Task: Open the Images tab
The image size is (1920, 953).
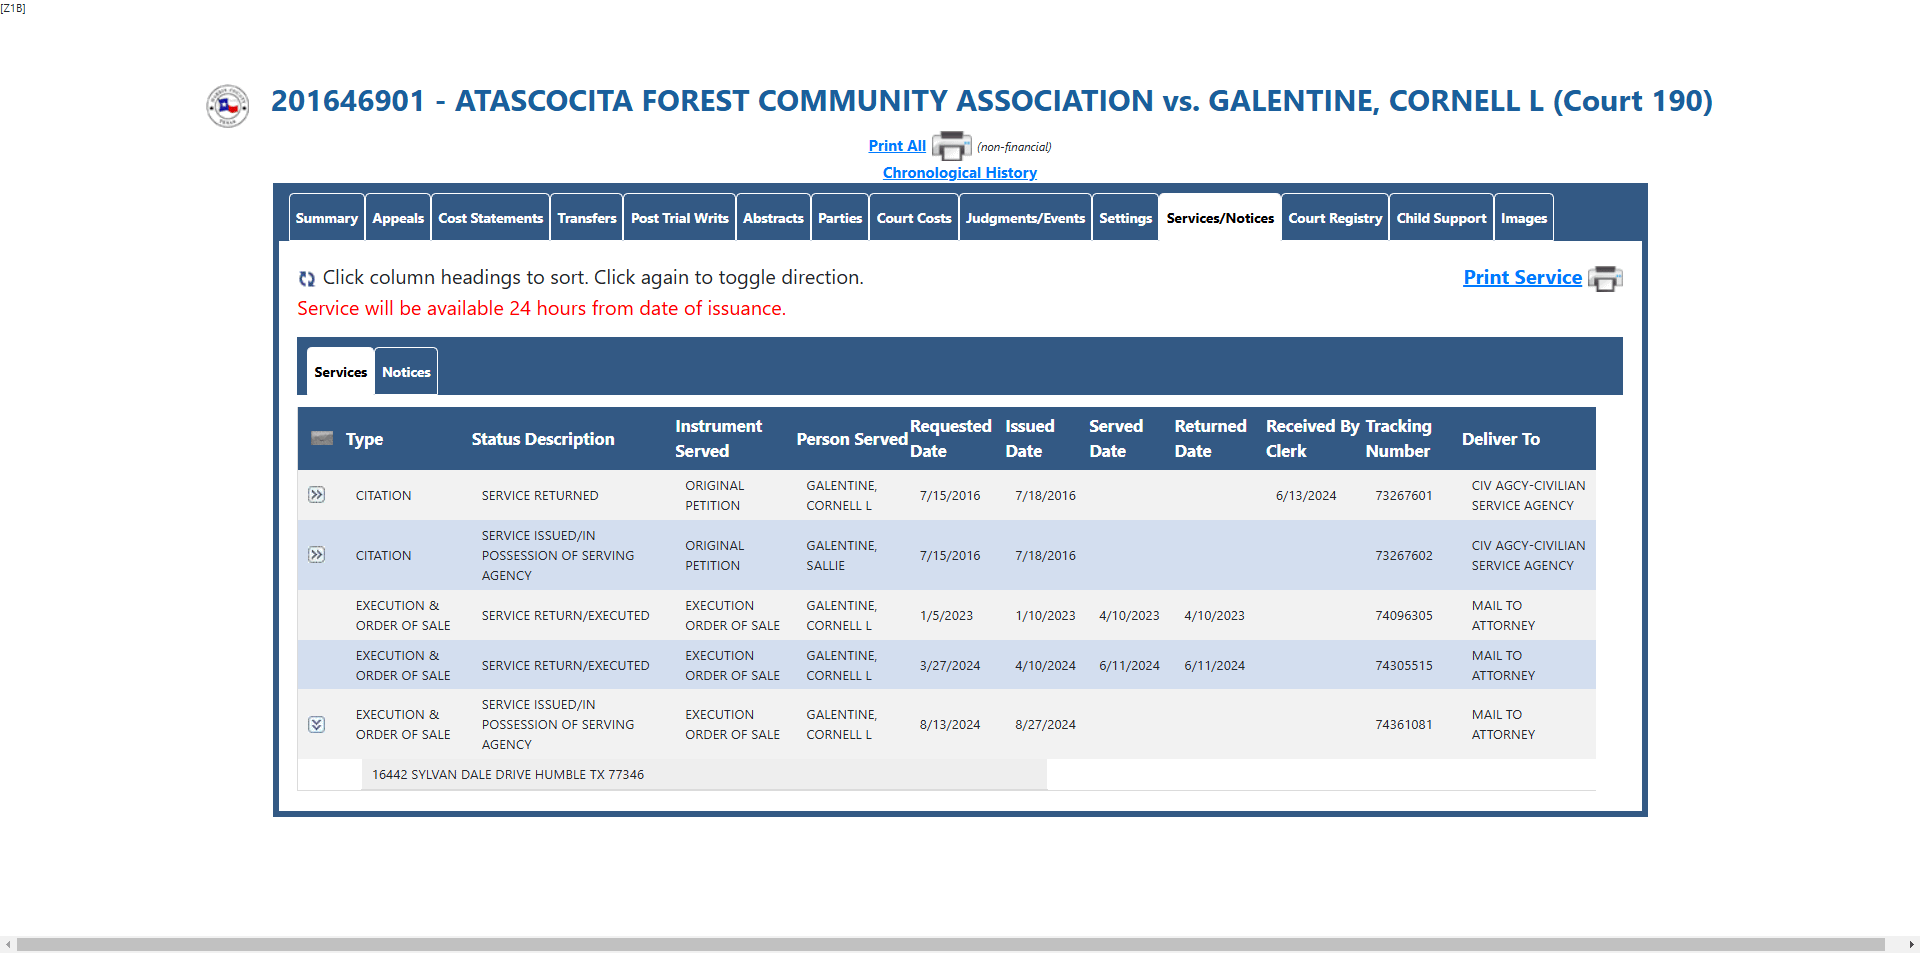Action: (1524, 218)
